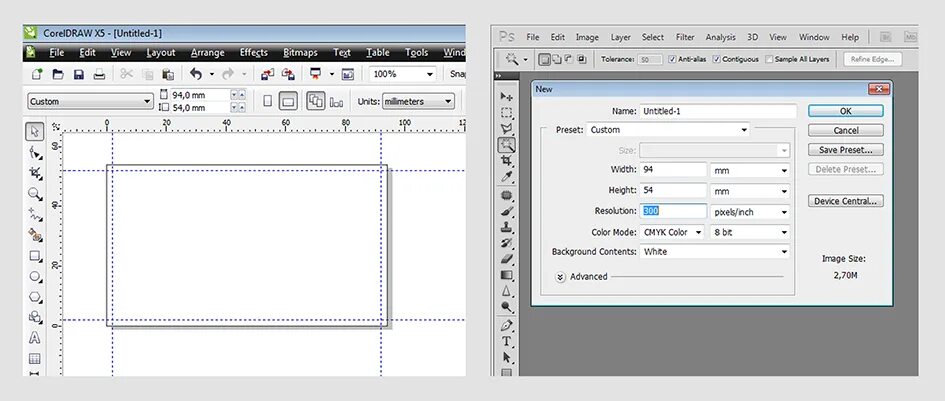Expand the Advanced section
The height and width of the screenshot is (401, 945).
point(560,277)
